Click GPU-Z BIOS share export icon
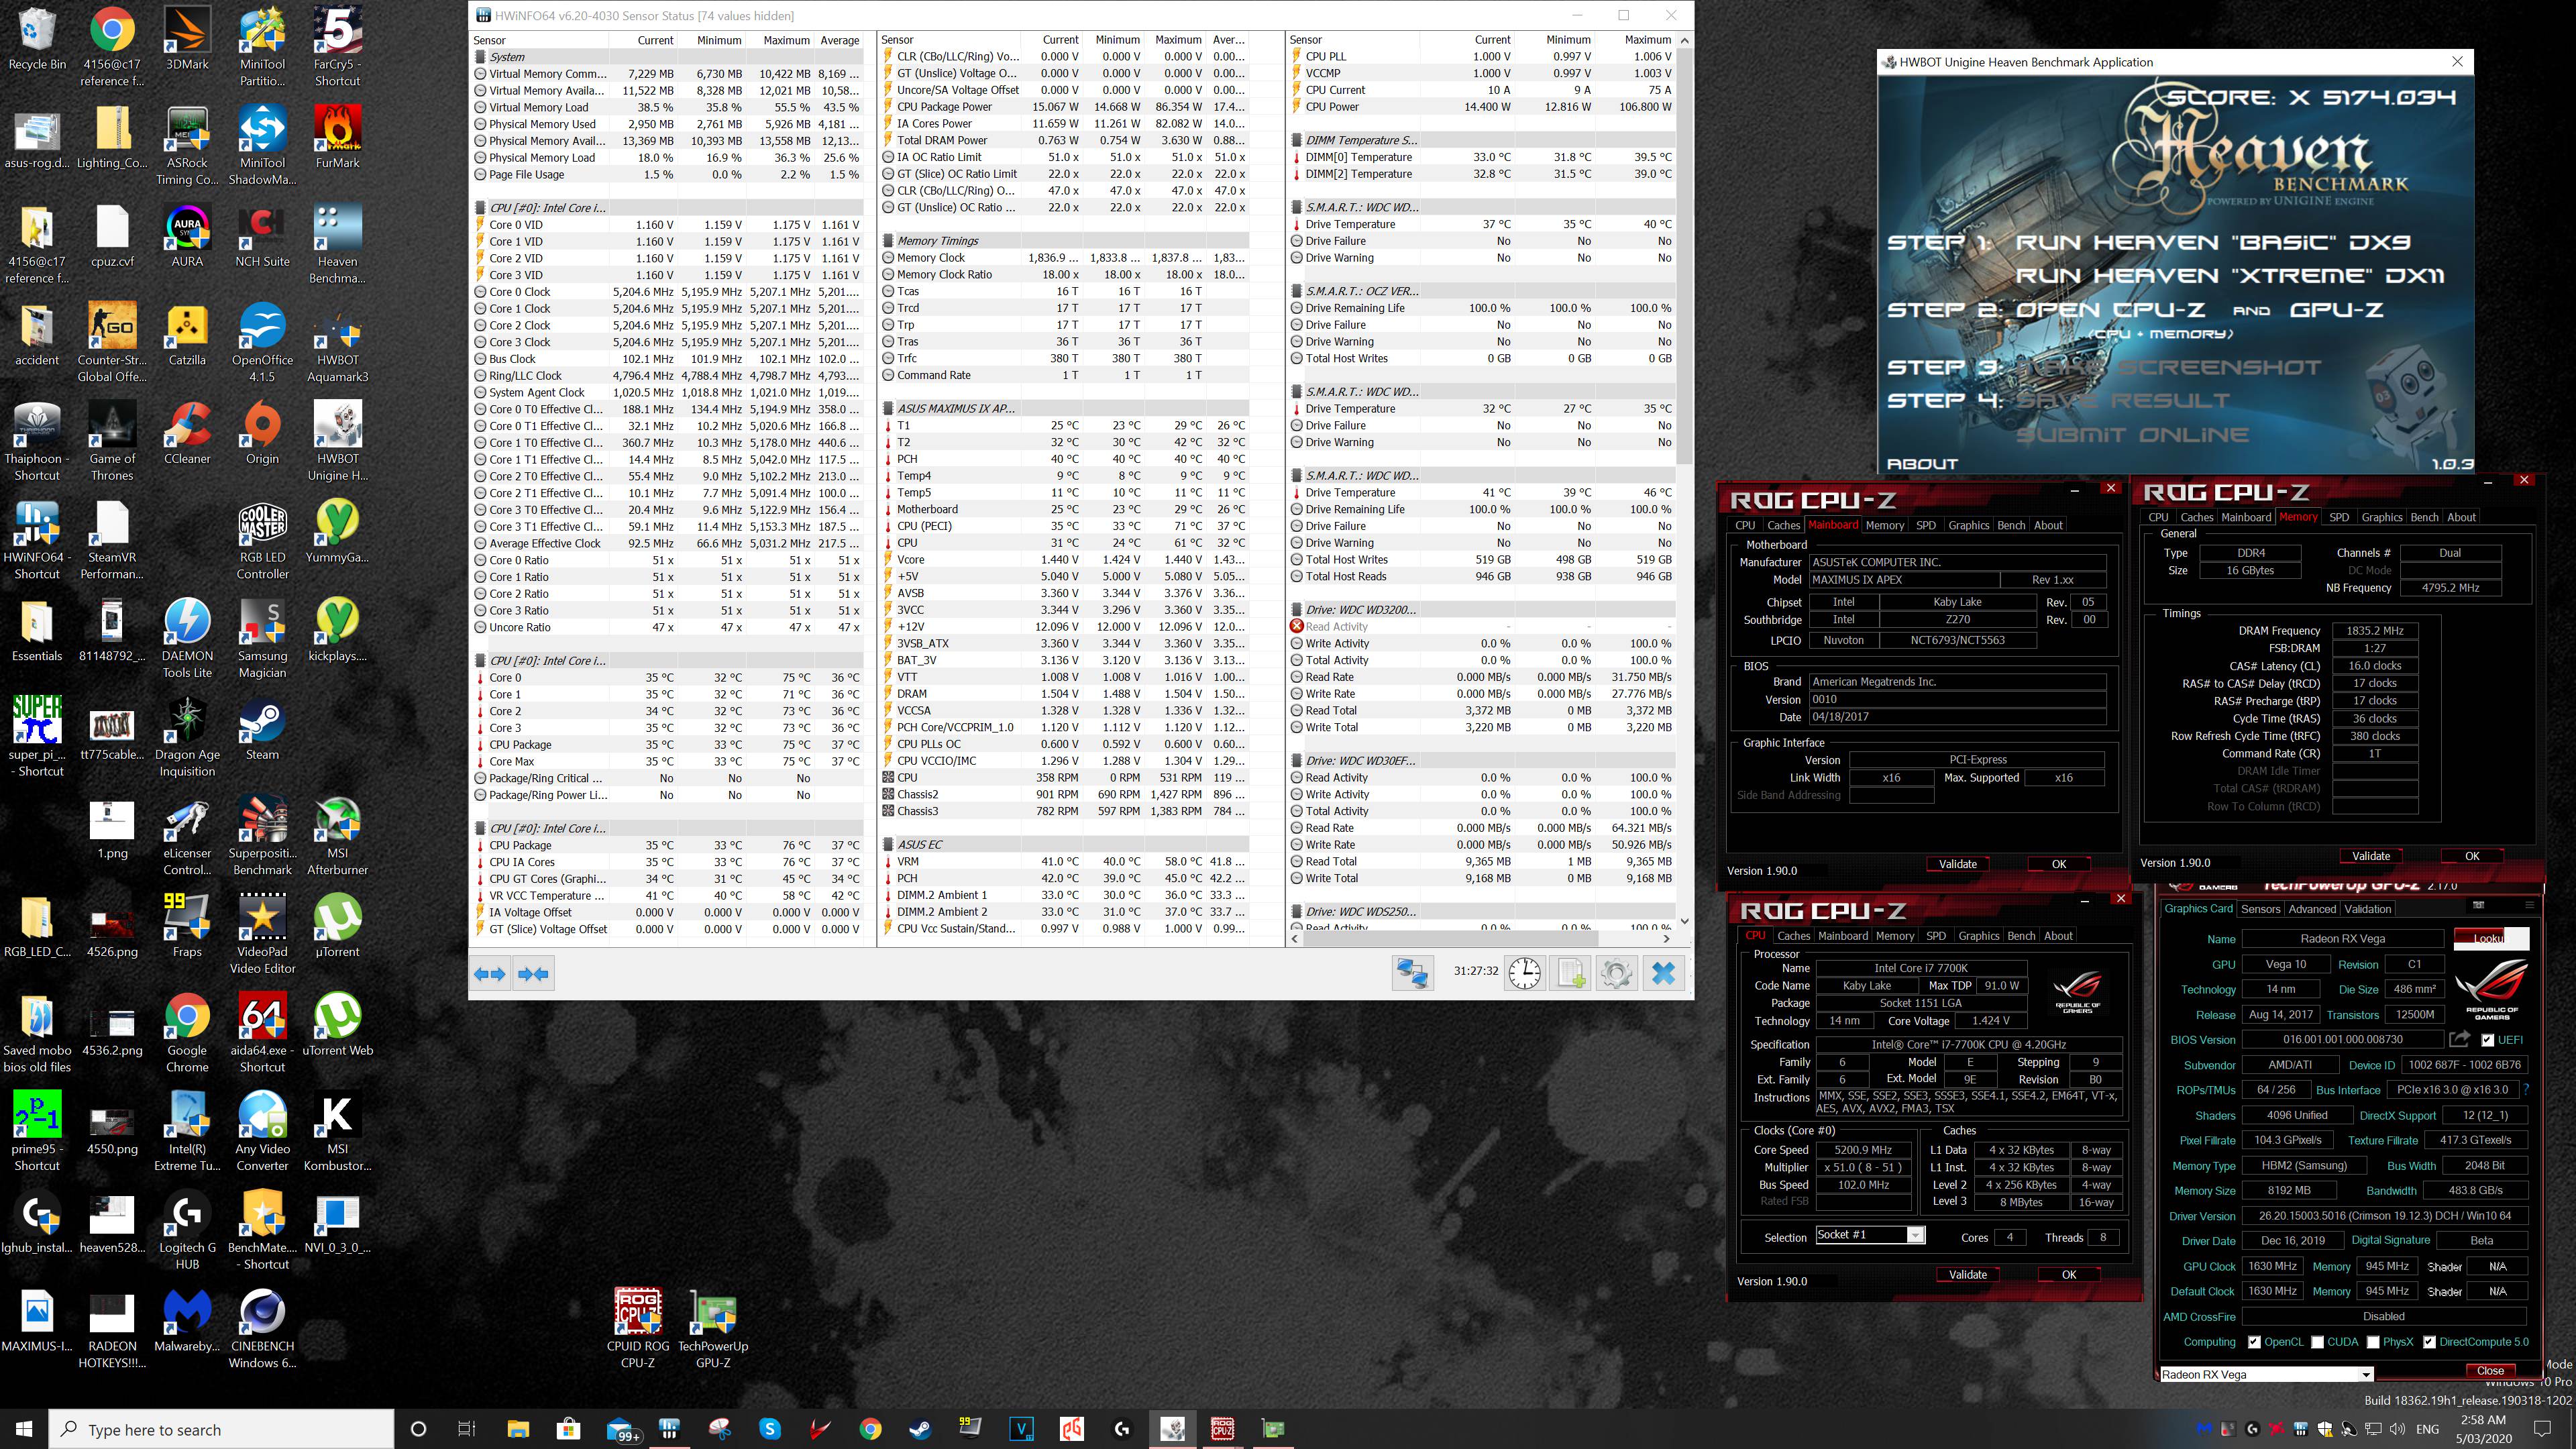Screen dimensions: 2576x1449 (x=2460, y=1040)
